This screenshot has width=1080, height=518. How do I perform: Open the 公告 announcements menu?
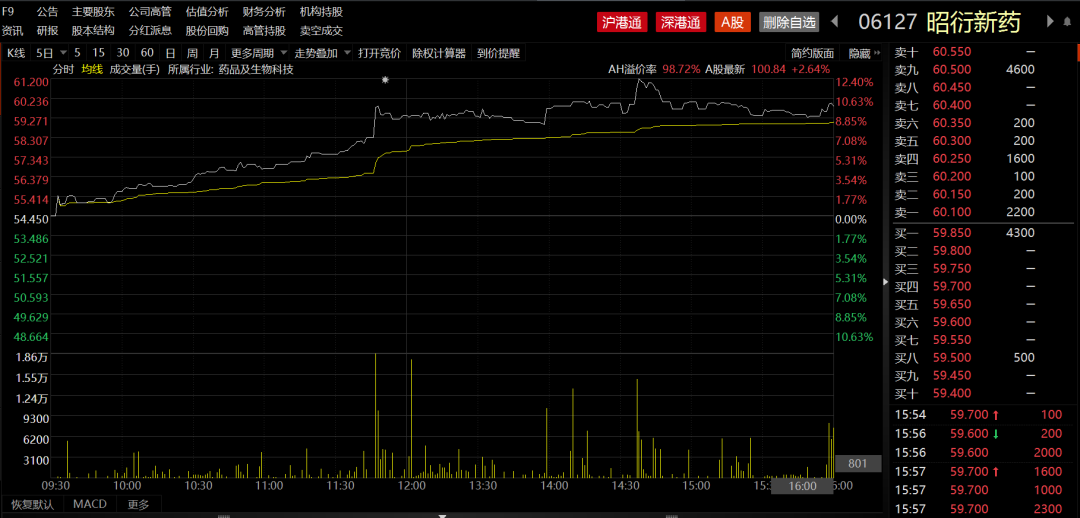click(48, 12)
